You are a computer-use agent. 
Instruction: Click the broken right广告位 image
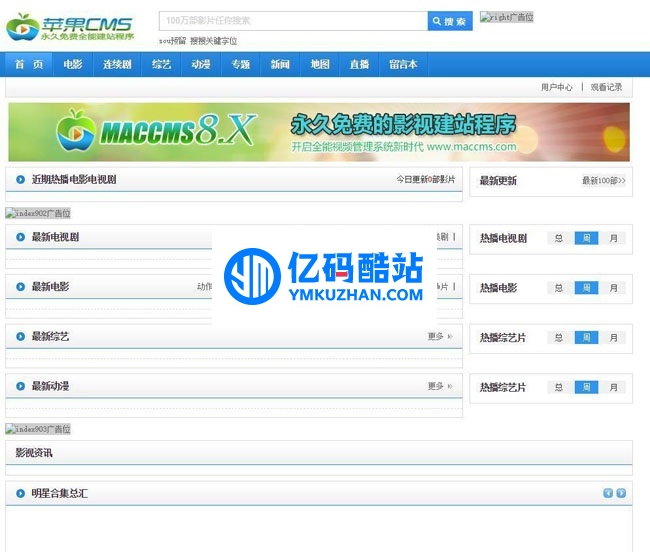pos(507,17)
